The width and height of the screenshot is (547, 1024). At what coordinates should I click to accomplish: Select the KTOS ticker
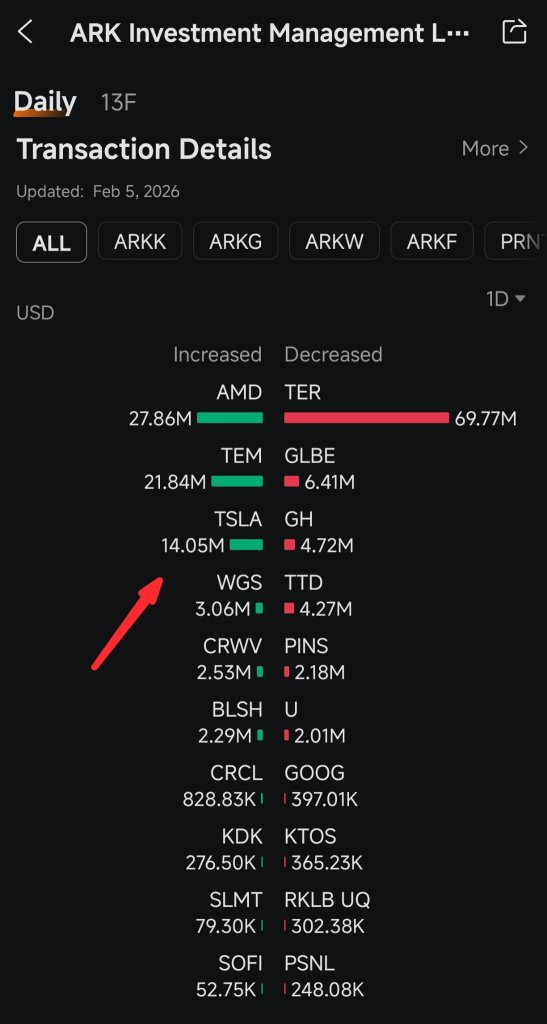[x=310, y=836]
